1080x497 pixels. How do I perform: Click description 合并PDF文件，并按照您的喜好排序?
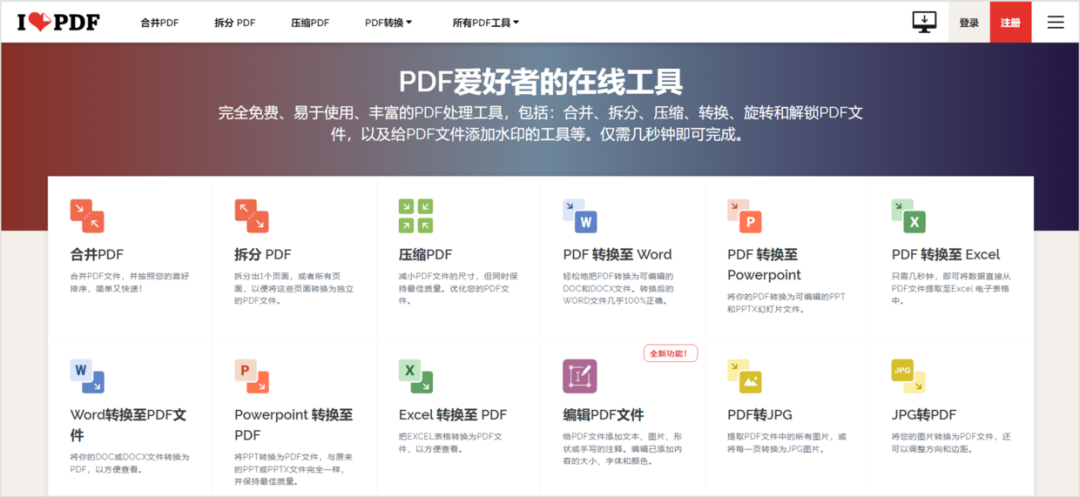(x=129, y=282)
